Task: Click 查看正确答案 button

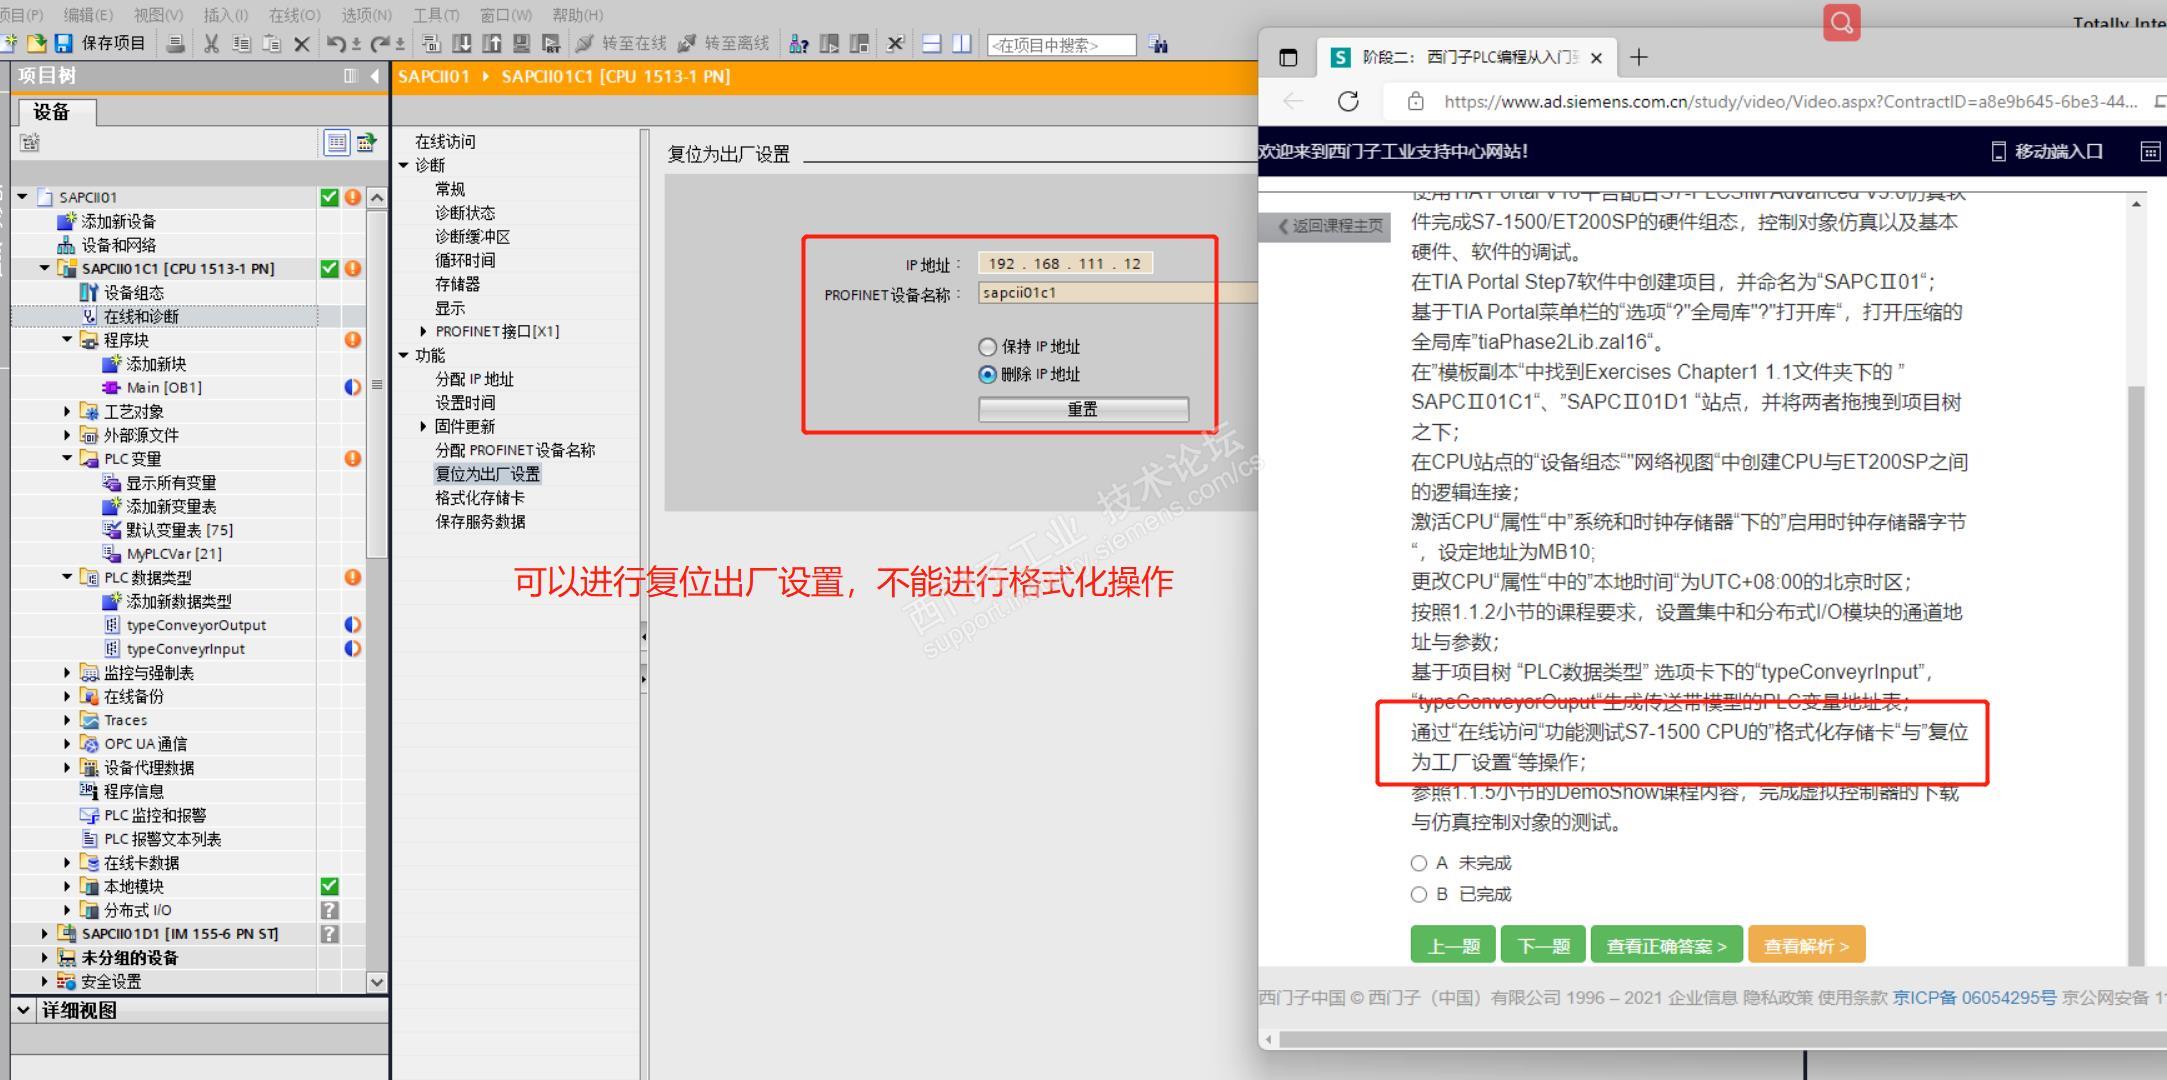Action: tap(1665, 945)
